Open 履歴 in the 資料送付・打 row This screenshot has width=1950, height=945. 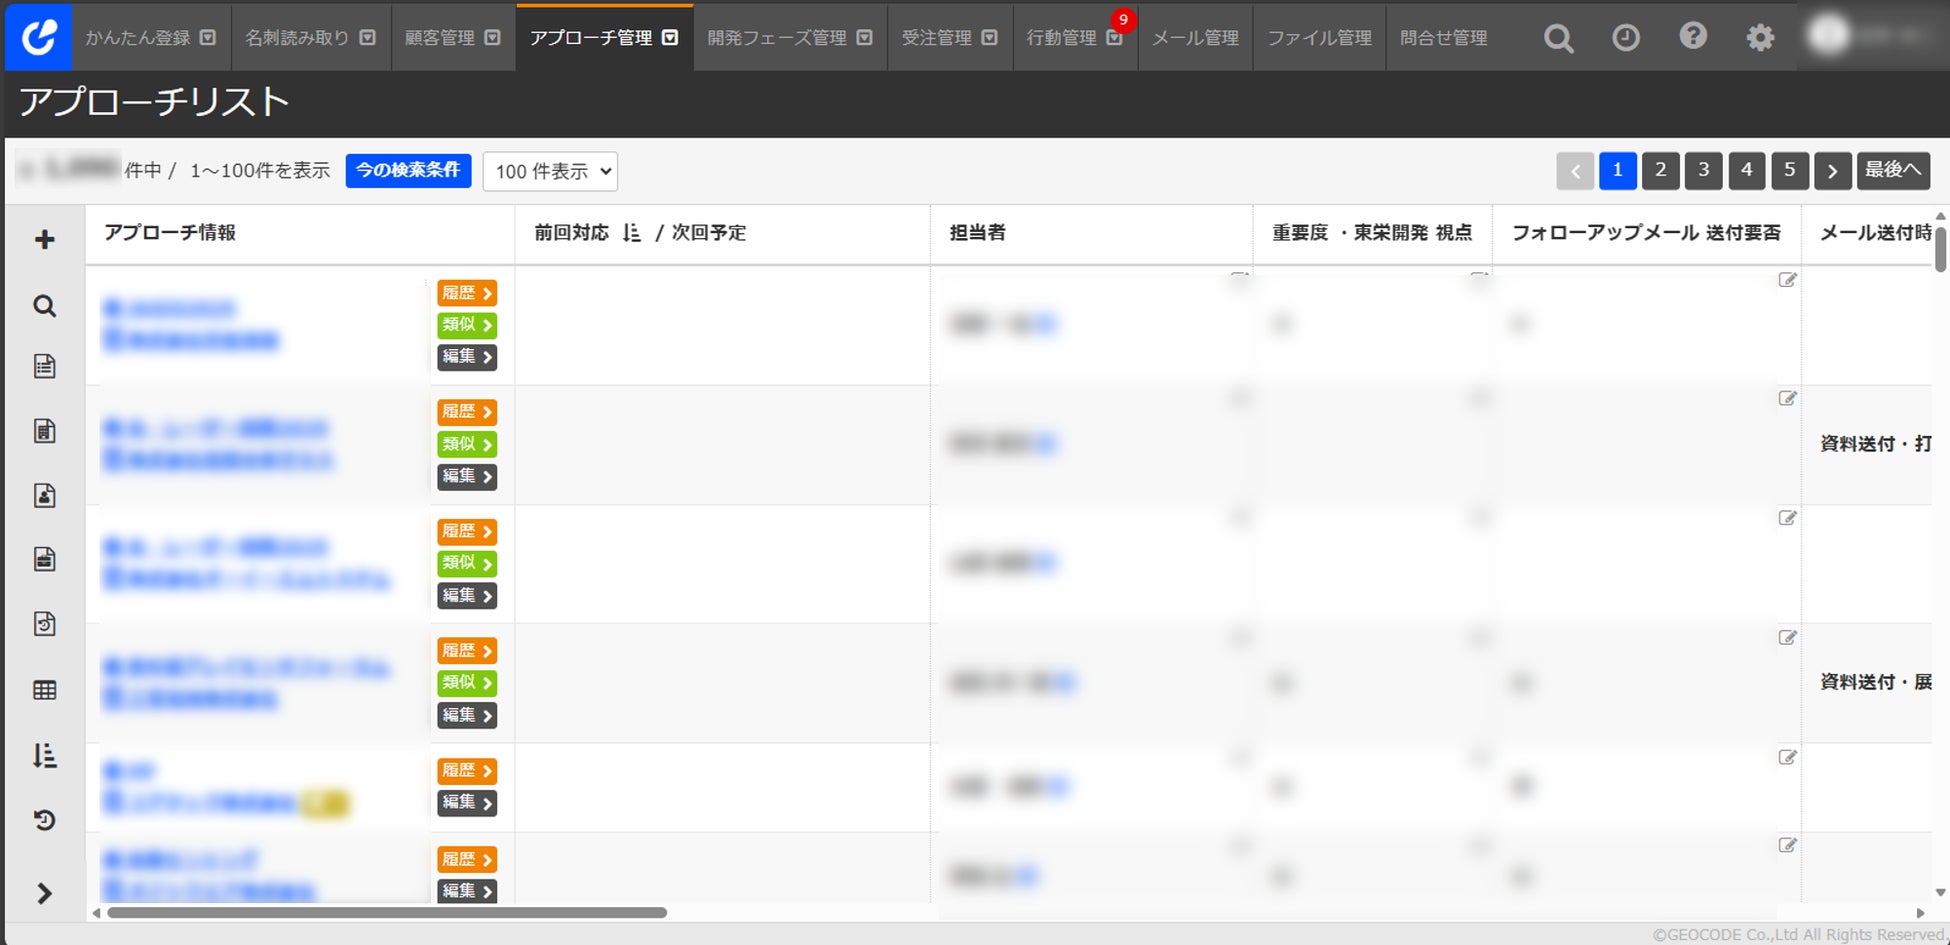tap(467, 412)
